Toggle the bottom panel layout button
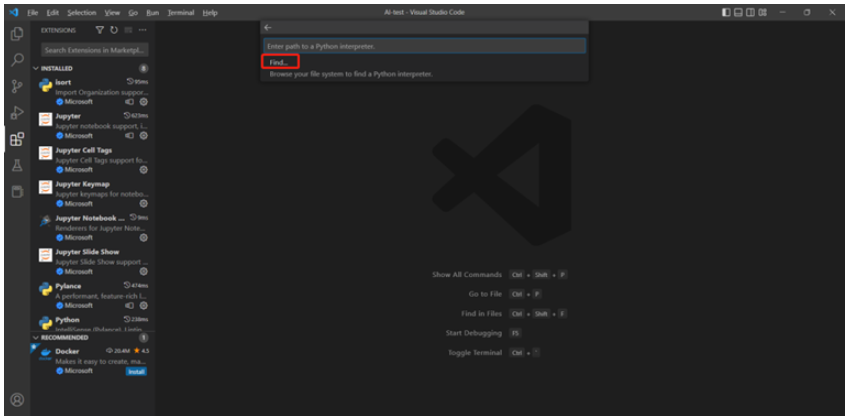This screenshot has width=850, height=416. (738, 12)
